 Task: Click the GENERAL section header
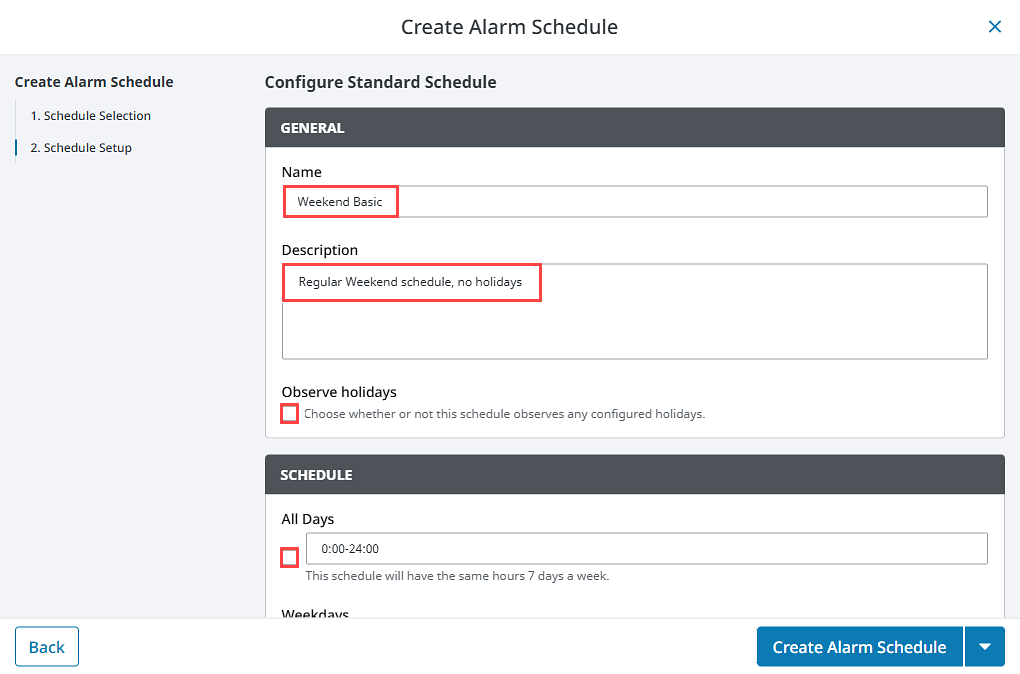point(635,128)
